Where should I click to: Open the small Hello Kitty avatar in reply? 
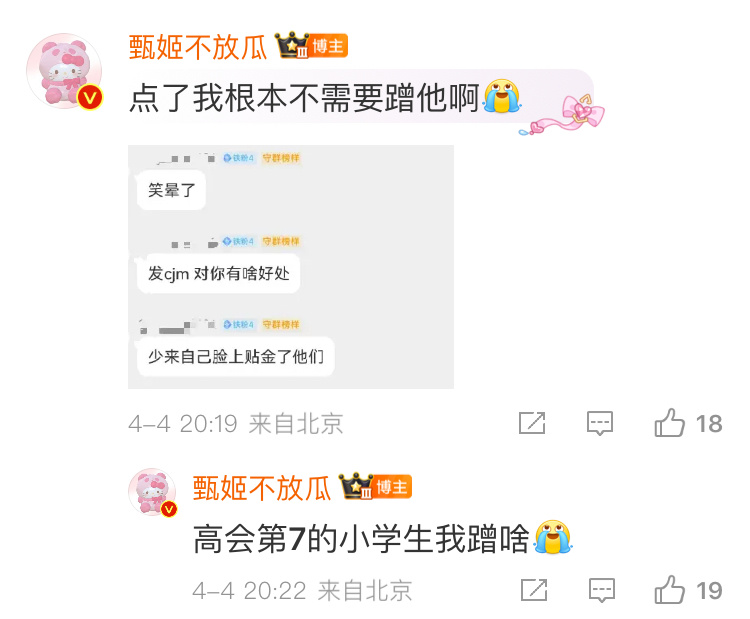[152, 492]
